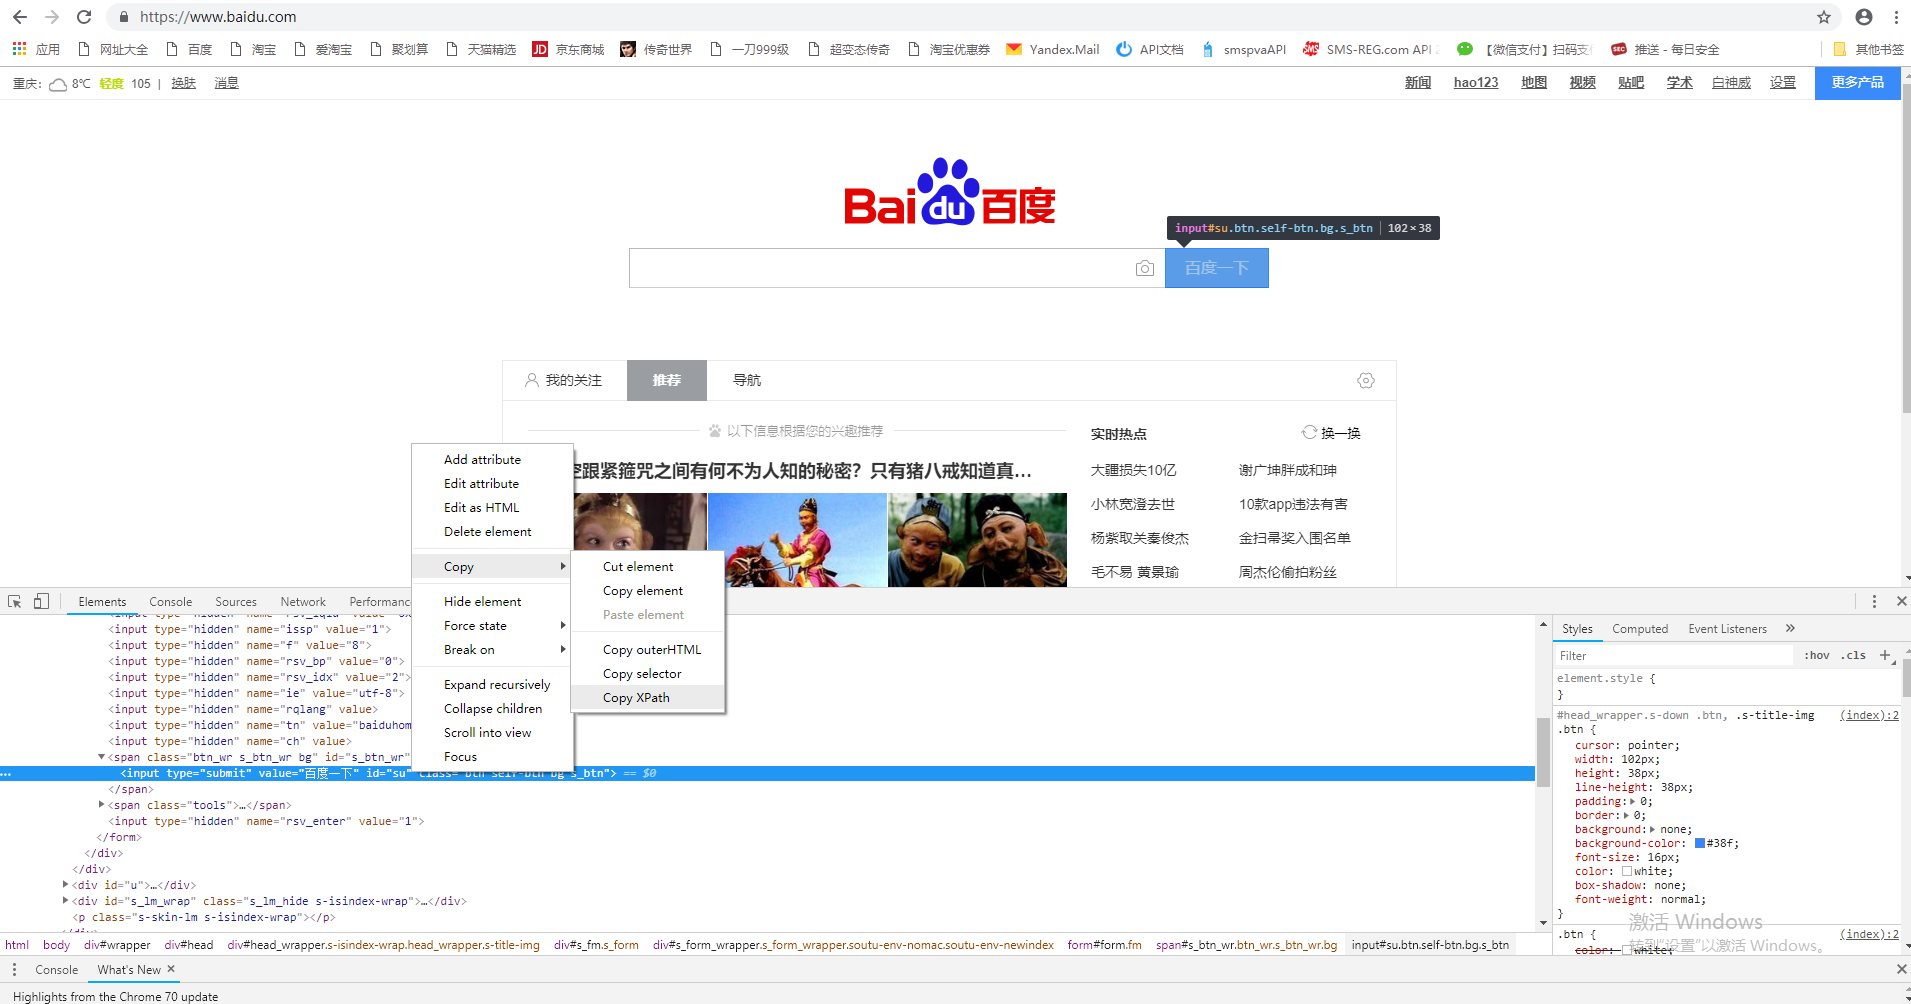Choose Copy selector in the submenu

coord(648,673)
